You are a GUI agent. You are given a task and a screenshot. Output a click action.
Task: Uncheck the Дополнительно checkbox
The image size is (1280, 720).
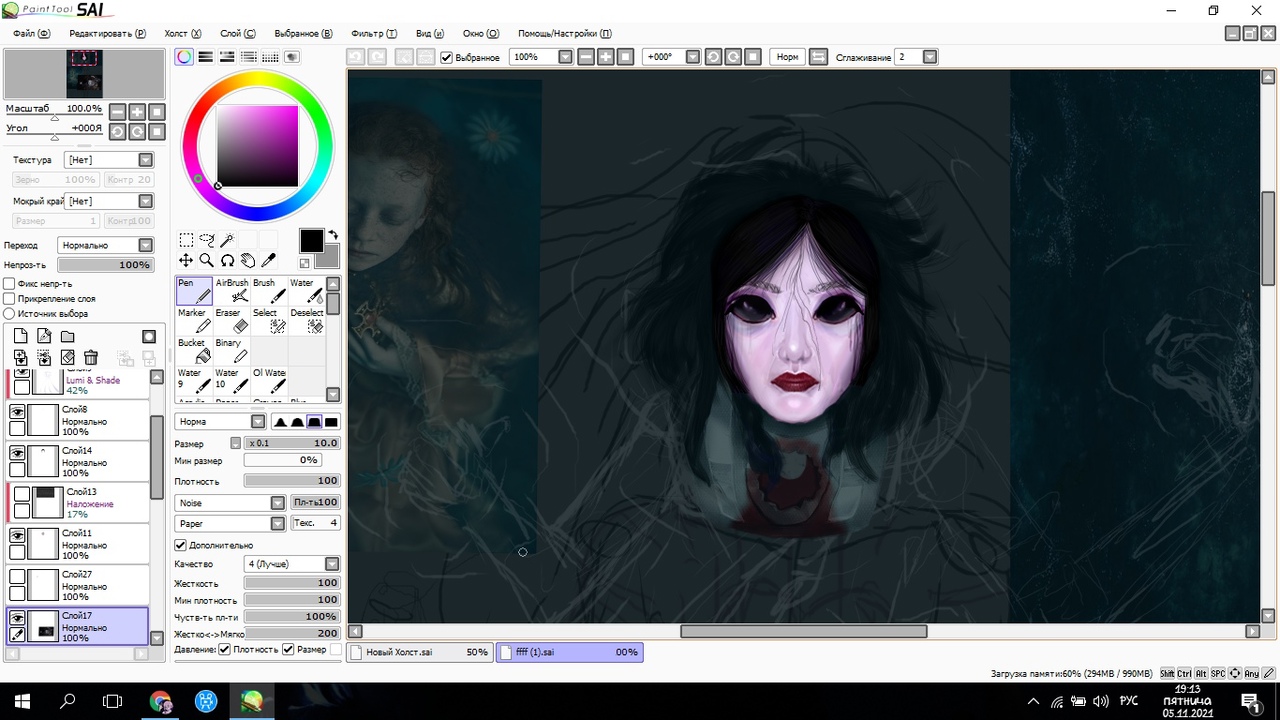pyautogui.click(x=181, y=545)
